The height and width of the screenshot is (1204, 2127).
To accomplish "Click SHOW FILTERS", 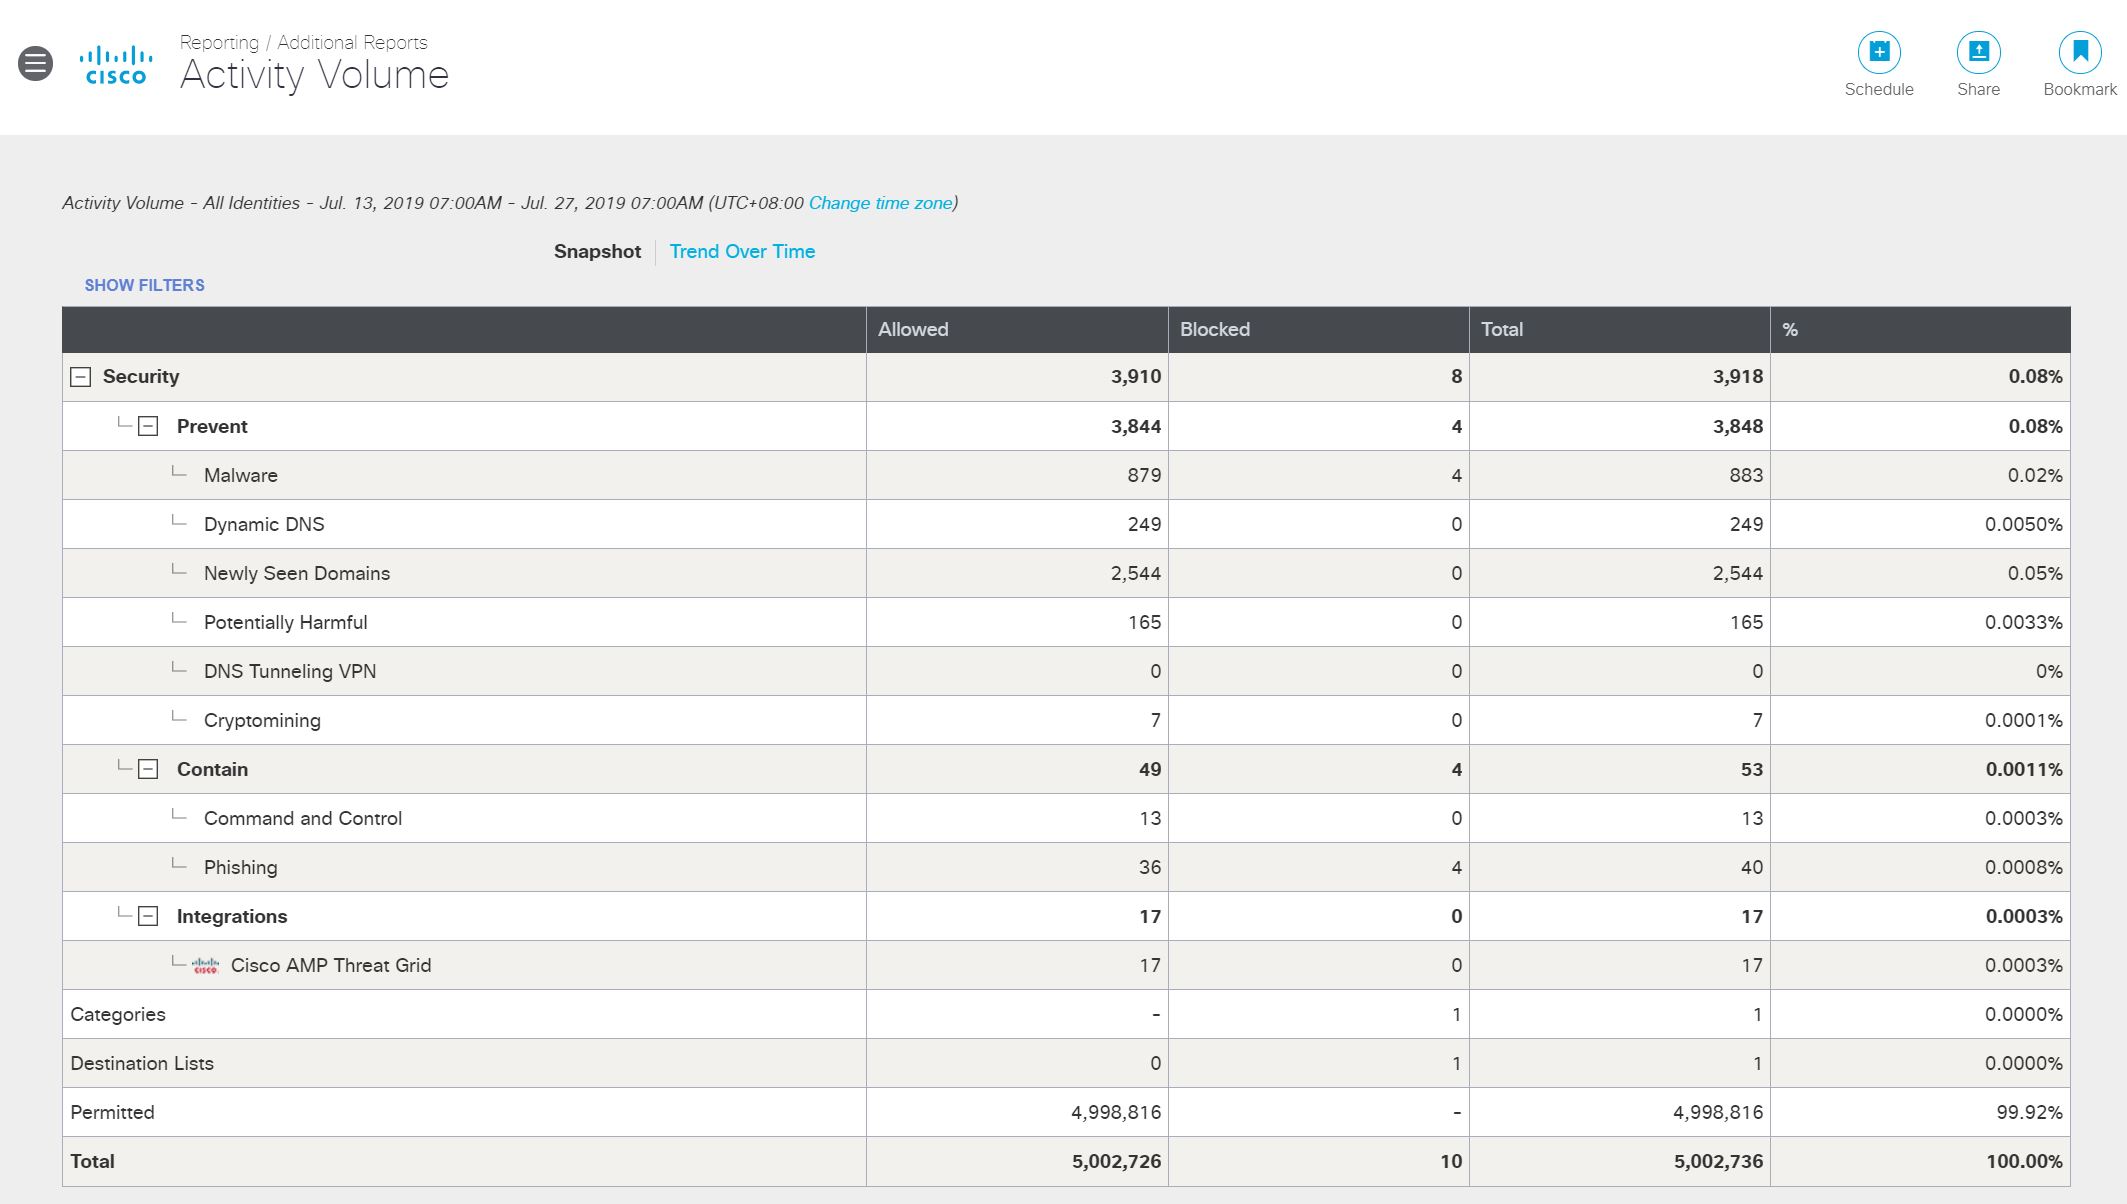I will 144,285.
